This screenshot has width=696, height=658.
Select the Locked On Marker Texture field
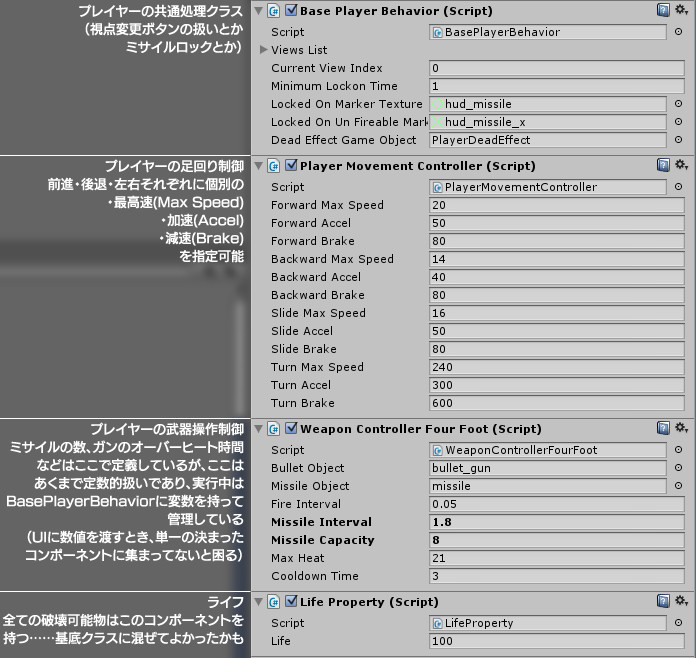(x=548, y=104)
